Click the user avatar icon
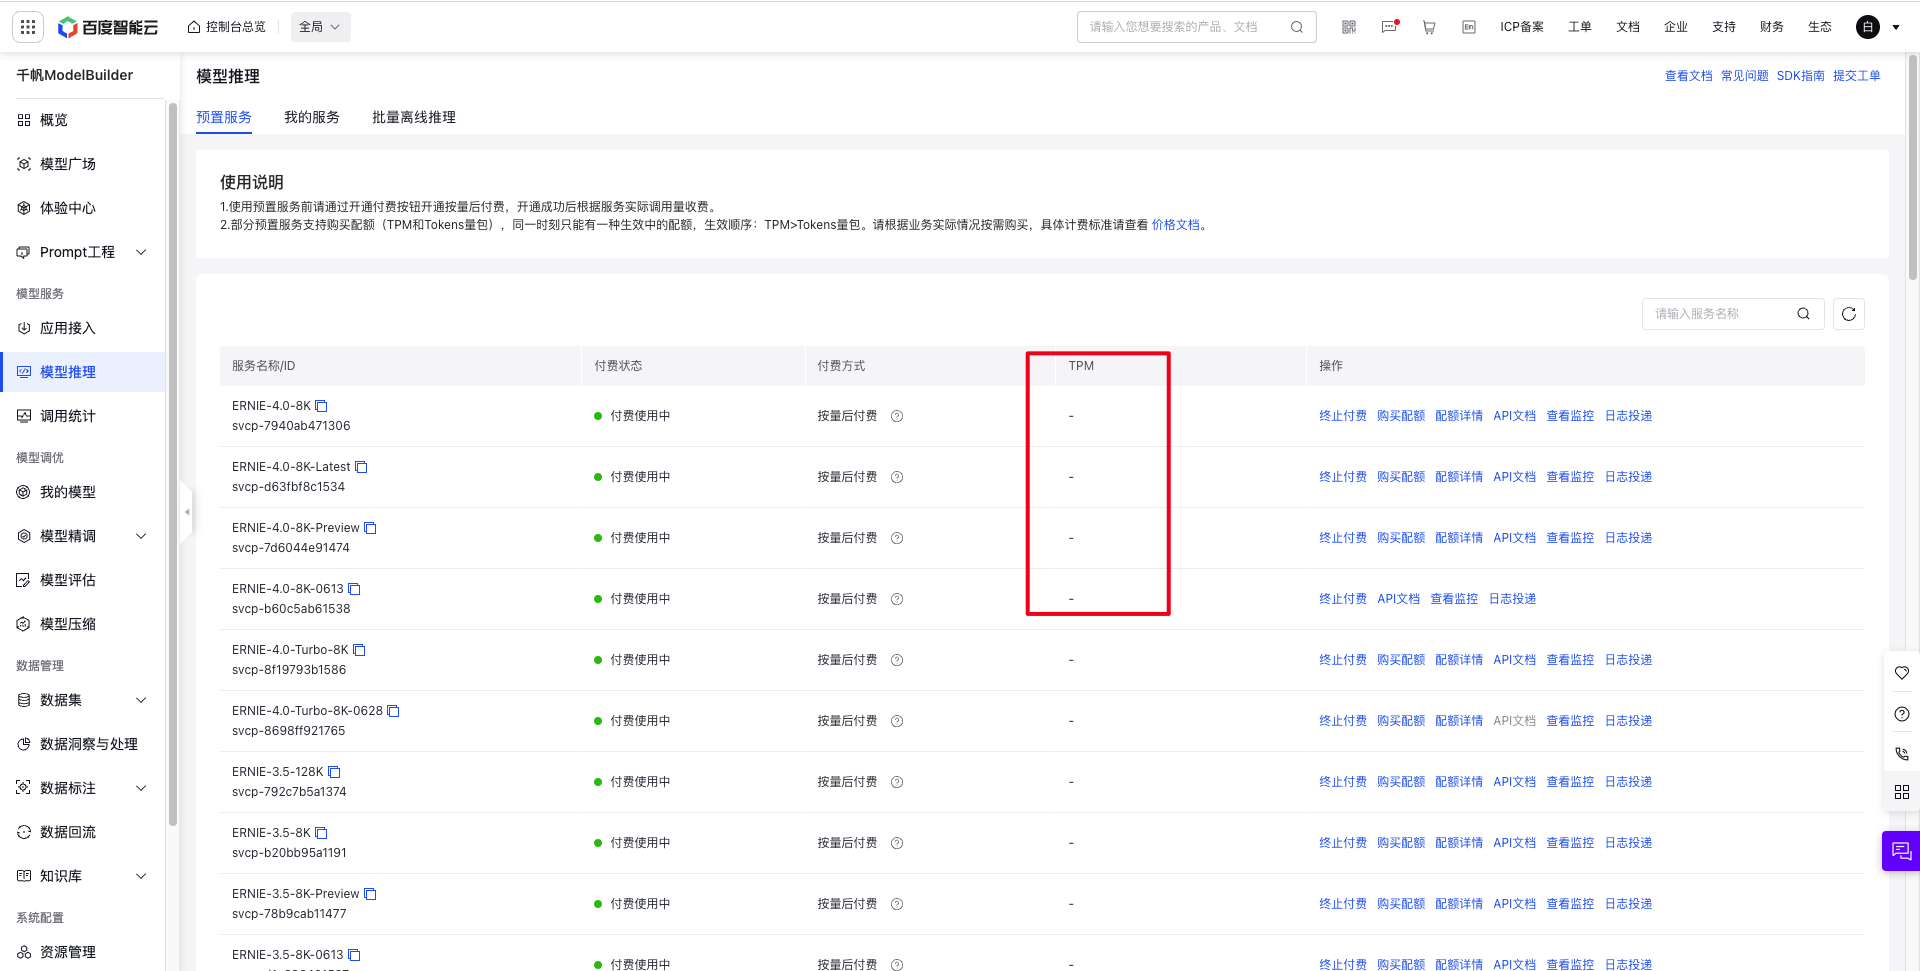 coord(1868,27)
